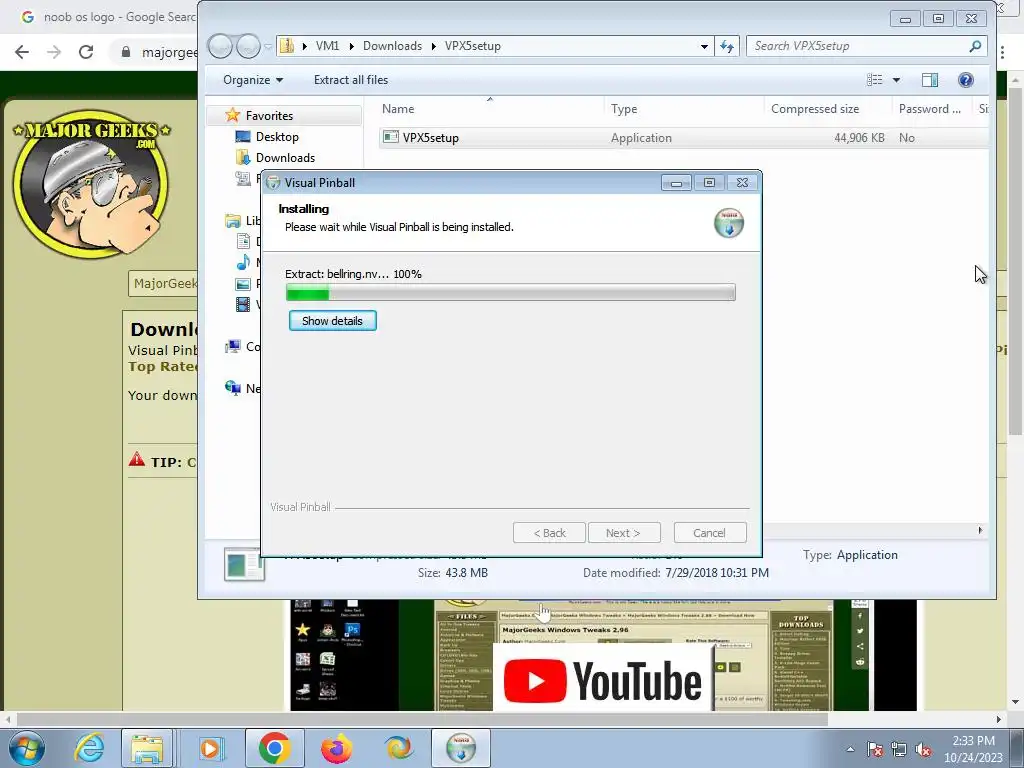Open Internet Explorer from the taskbar
This screenshot has width=1024, height=768.
point(89,748)
